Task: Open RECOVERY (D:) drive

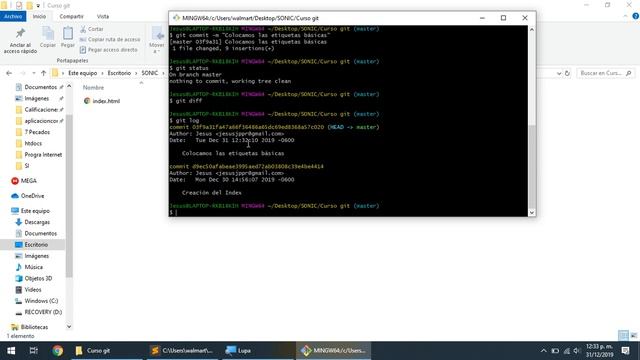Action: pyautogui.click(x=39, y=312)
